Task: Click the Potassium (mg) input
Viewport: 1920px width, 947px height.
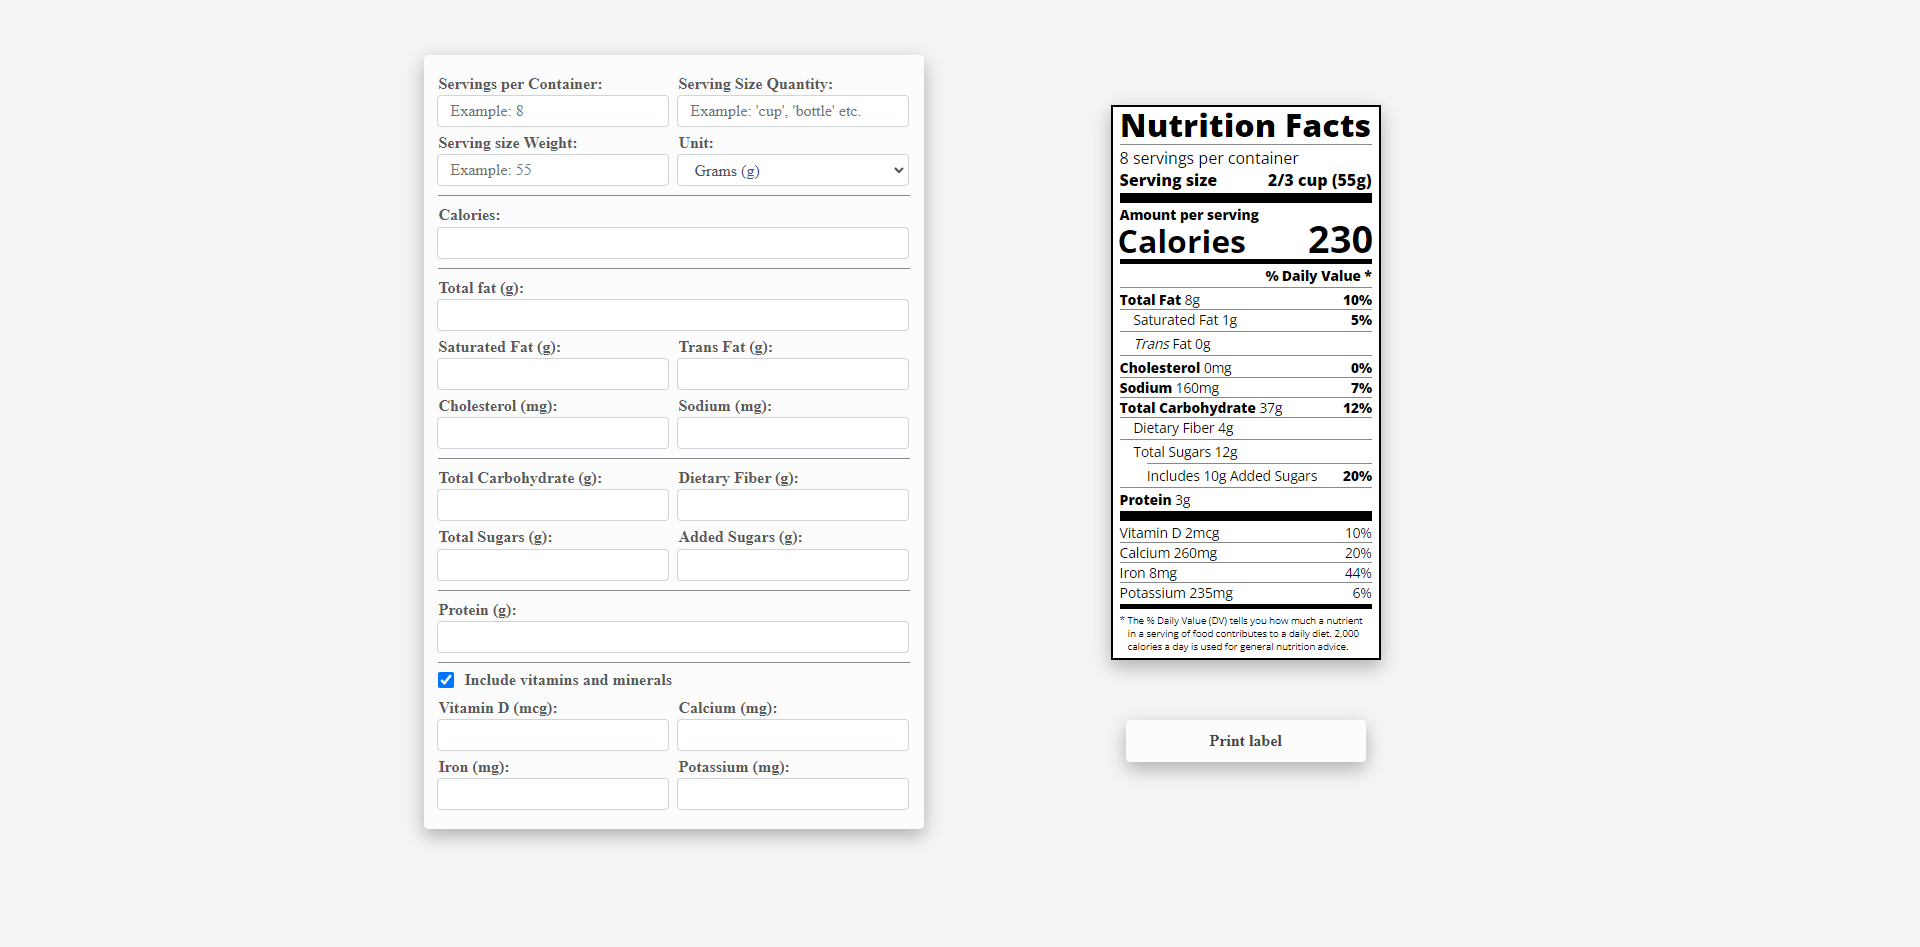Action: click(x=793, y=794)
